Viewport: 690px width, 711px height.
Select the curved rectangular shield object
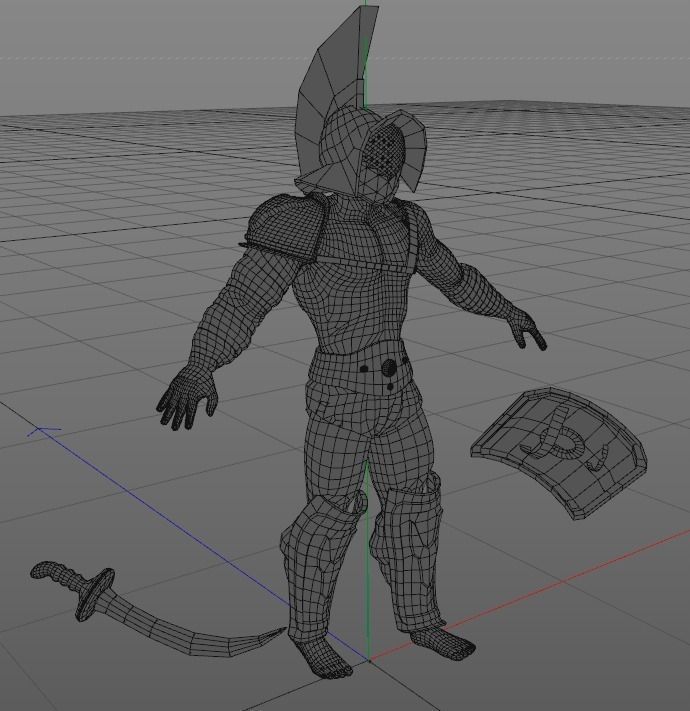559,453
